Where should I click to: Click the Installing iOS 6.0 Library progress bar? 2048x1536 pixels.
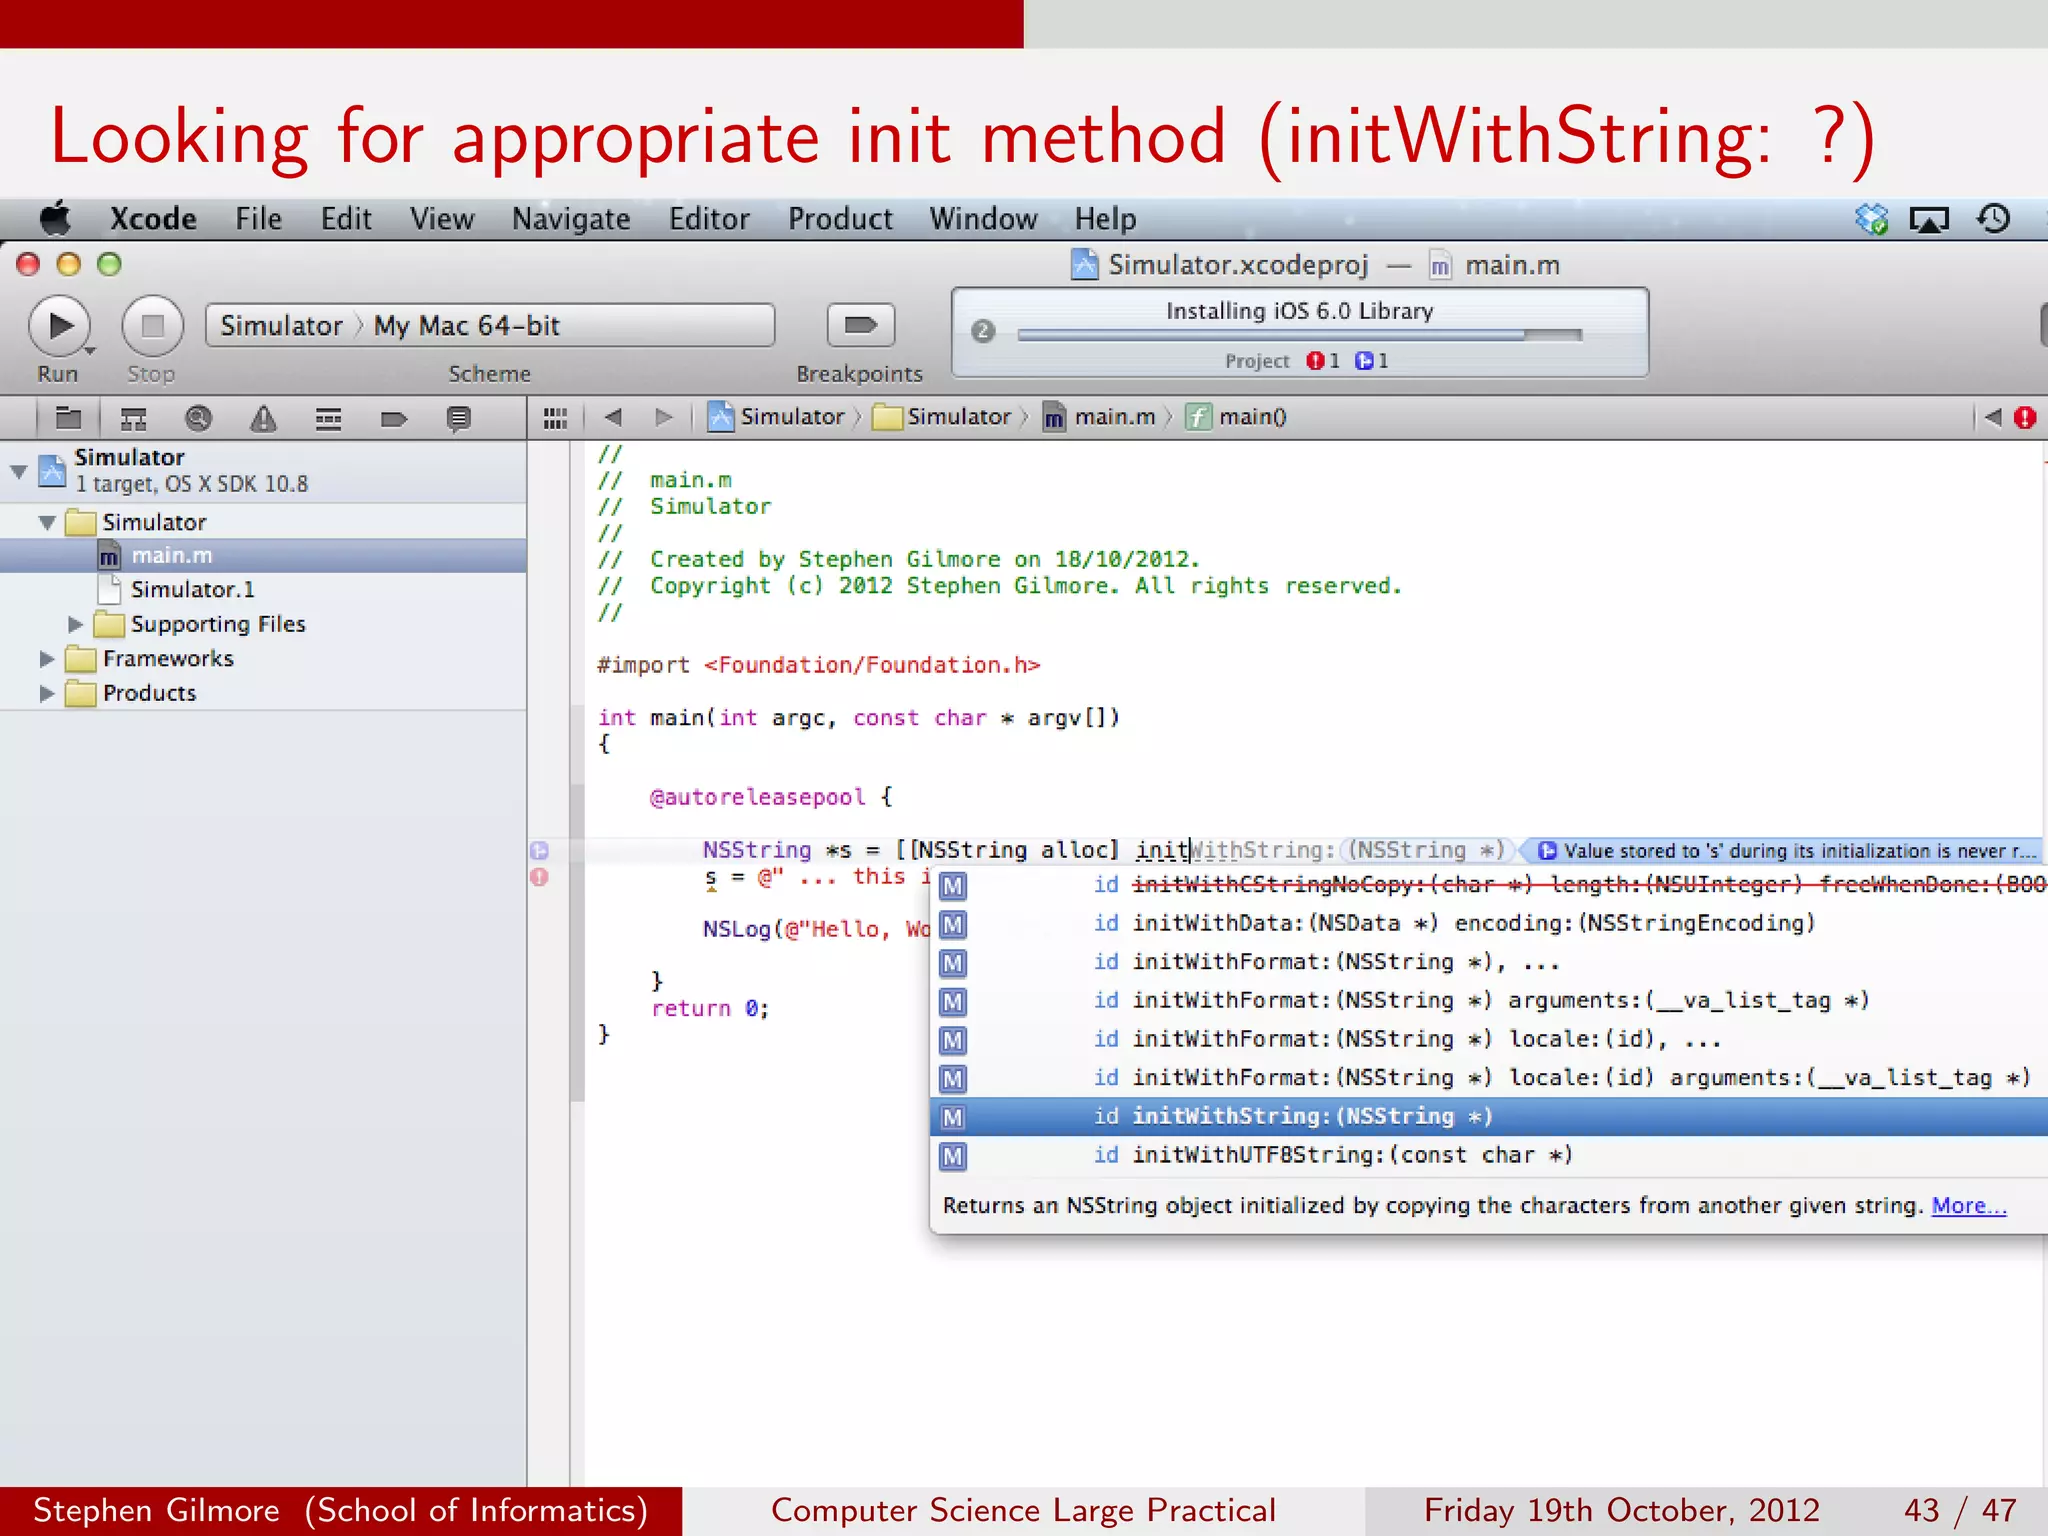pos(1299,335)
